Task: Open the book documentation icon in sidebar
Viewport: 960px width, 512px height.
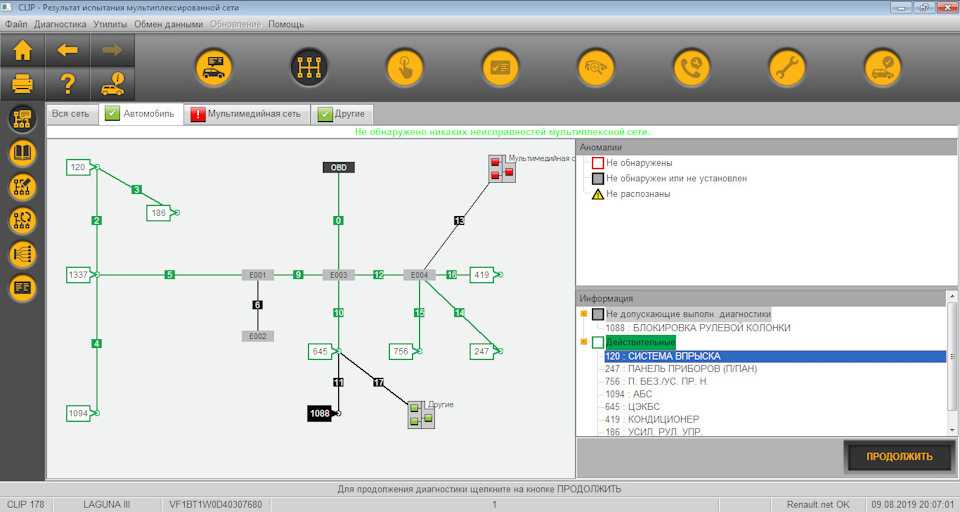Action: point(23,153)
